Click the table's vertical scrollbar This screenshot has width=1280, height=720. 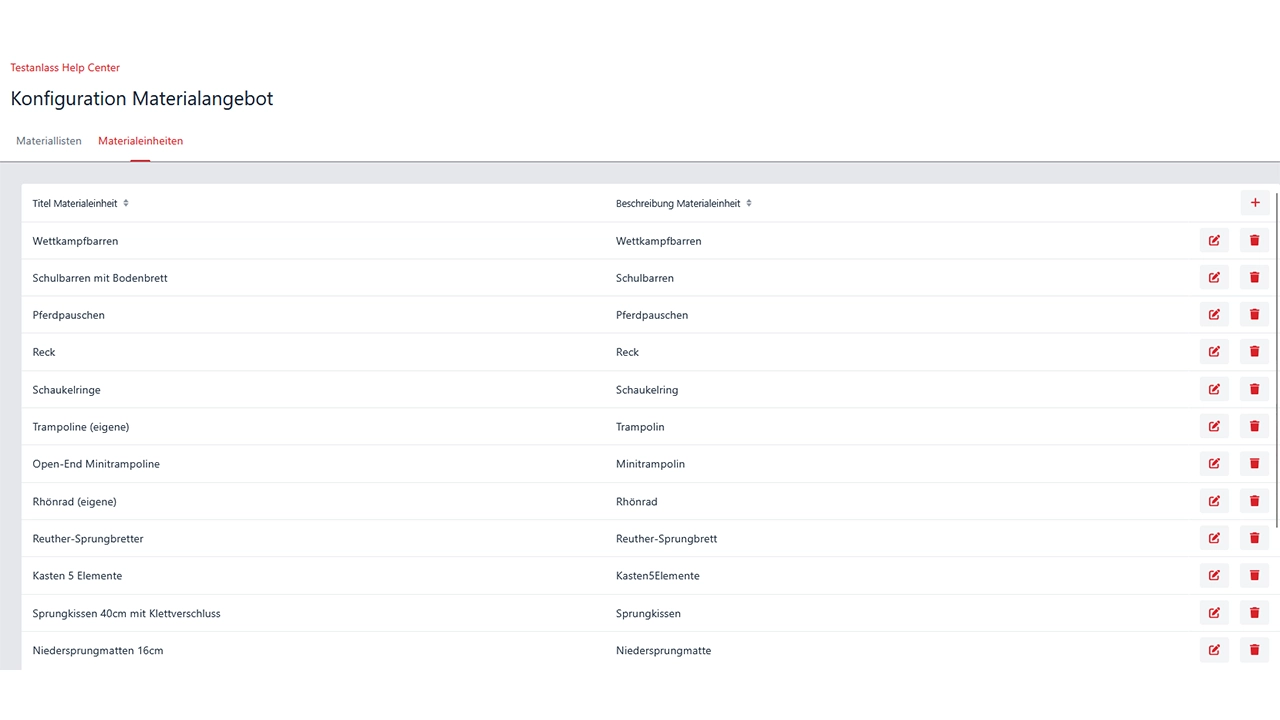click(1276, 360)
